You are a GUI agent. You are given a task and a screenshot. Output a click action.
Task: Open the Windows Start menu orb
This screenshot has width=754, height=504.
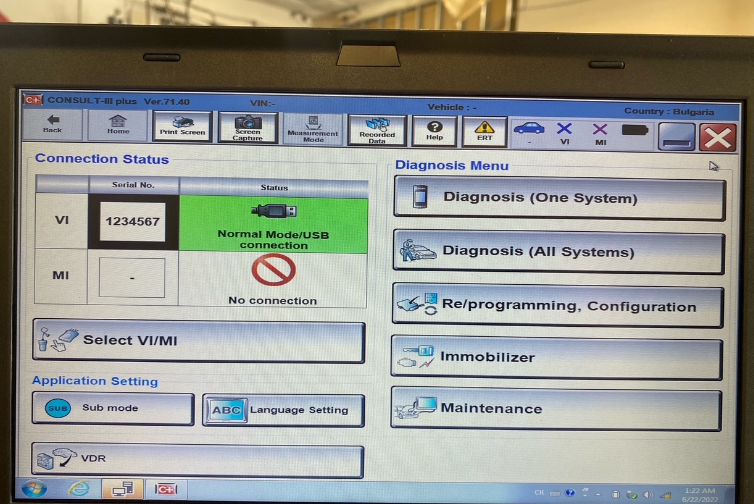(34, 489)
